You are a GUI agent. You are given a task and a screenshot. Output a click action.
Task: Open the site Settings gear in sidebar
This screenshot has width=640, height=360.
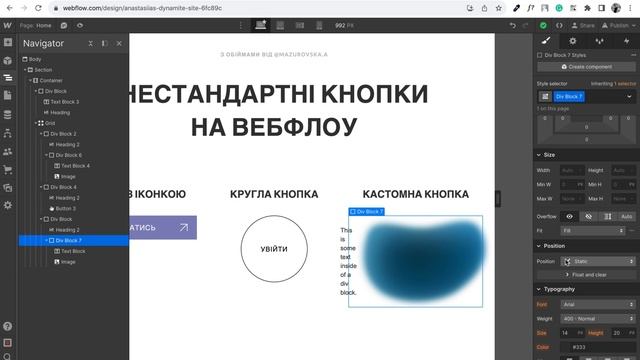[8, 205]
